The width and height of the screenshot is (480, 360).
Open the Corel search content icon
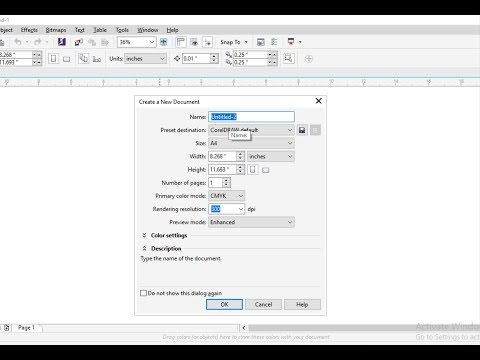[62, 42]
